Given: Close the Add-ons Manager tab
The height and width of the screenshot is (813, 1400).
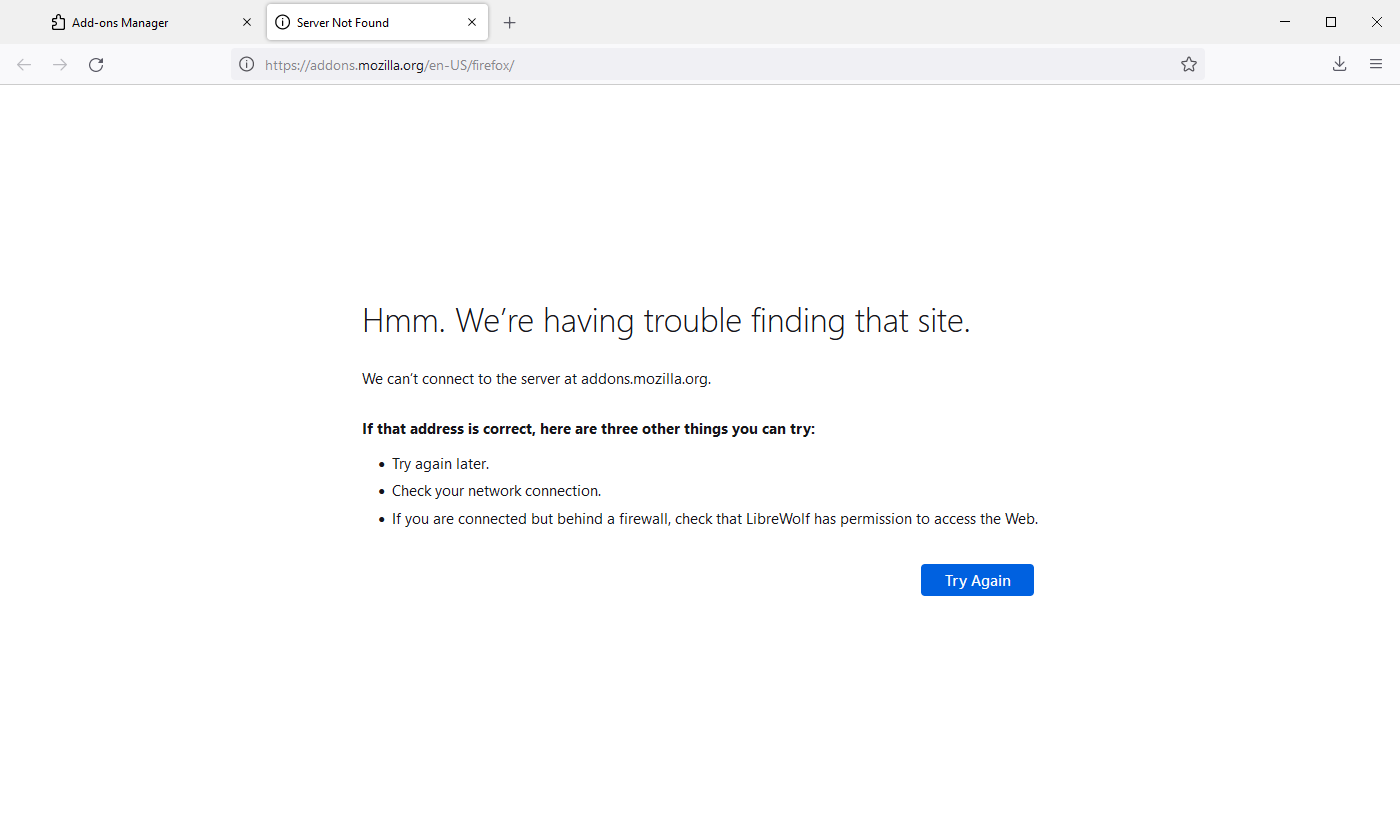Looking at the screenshot, I should point(247,22).
